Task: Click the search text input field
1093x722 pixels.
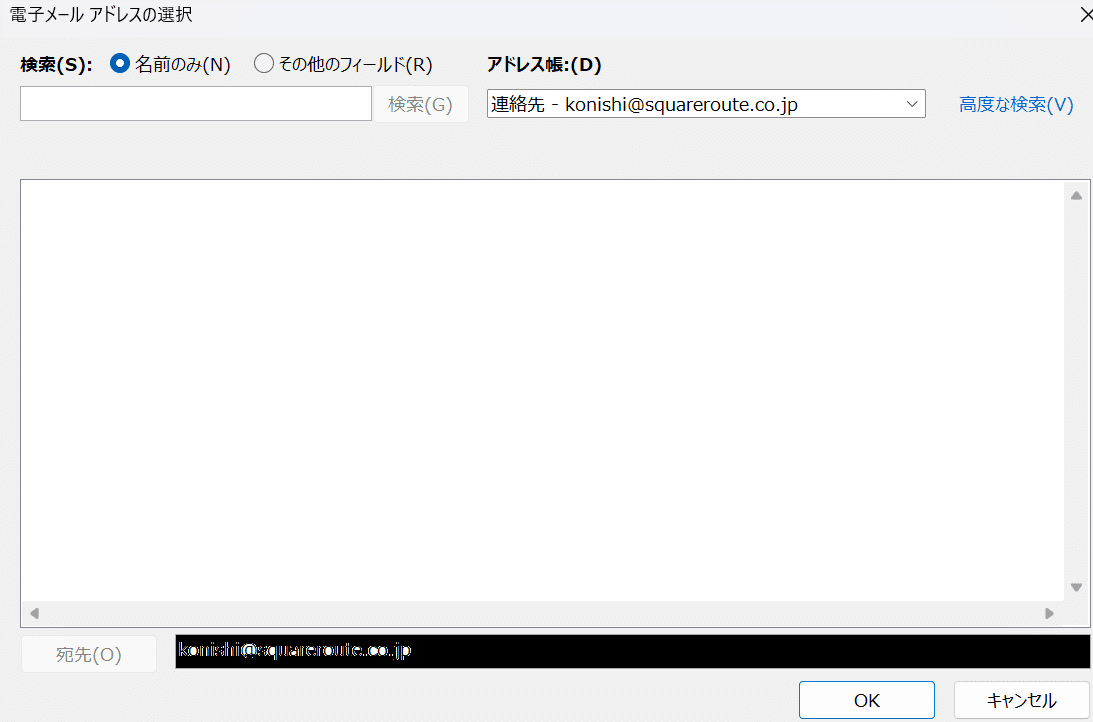Action: (x=196, y=104)
